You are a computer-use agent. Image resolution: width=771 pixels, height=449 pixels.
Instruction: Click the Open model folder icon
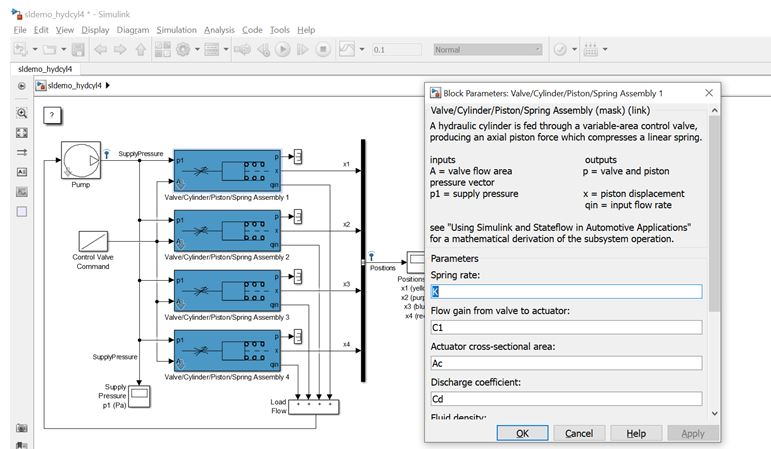point(50,49)
